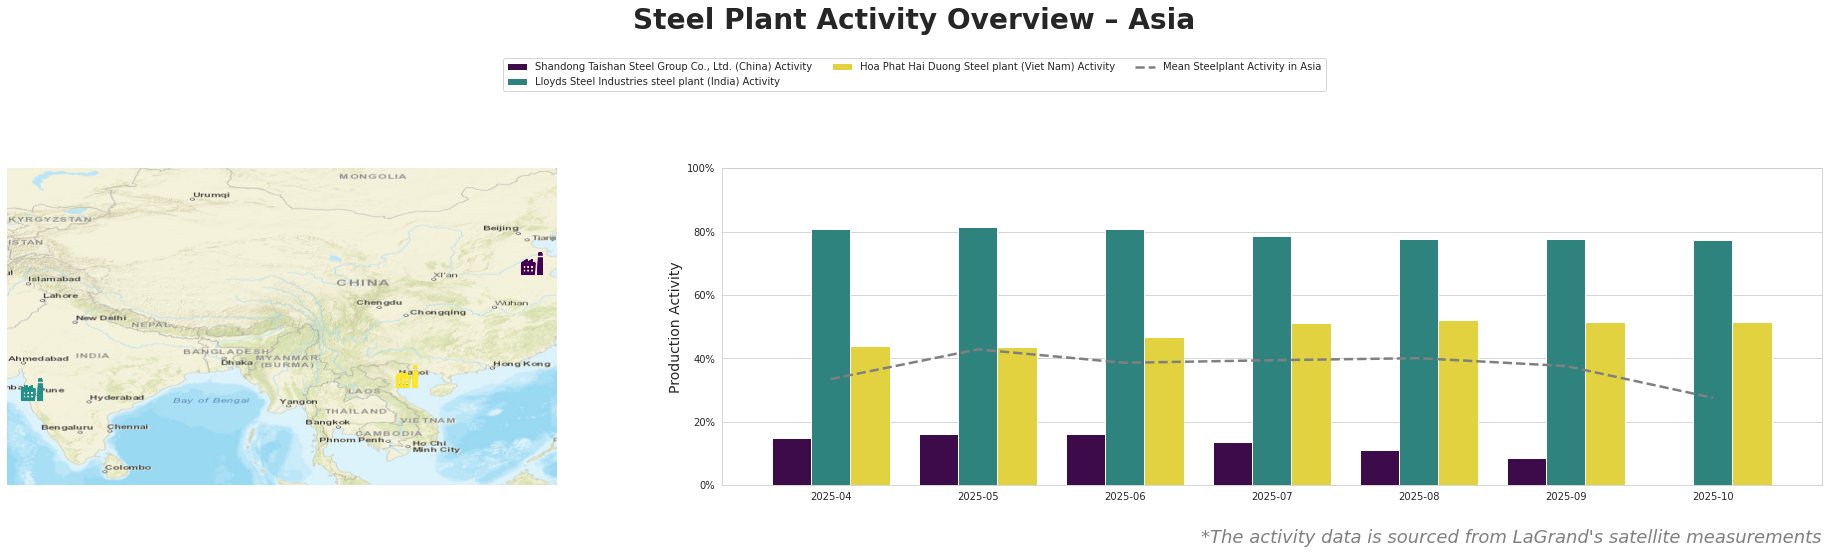Click the teal Lloyds Steel factory icon
This screenshot has height=554, width=1828.
[32, 391]
